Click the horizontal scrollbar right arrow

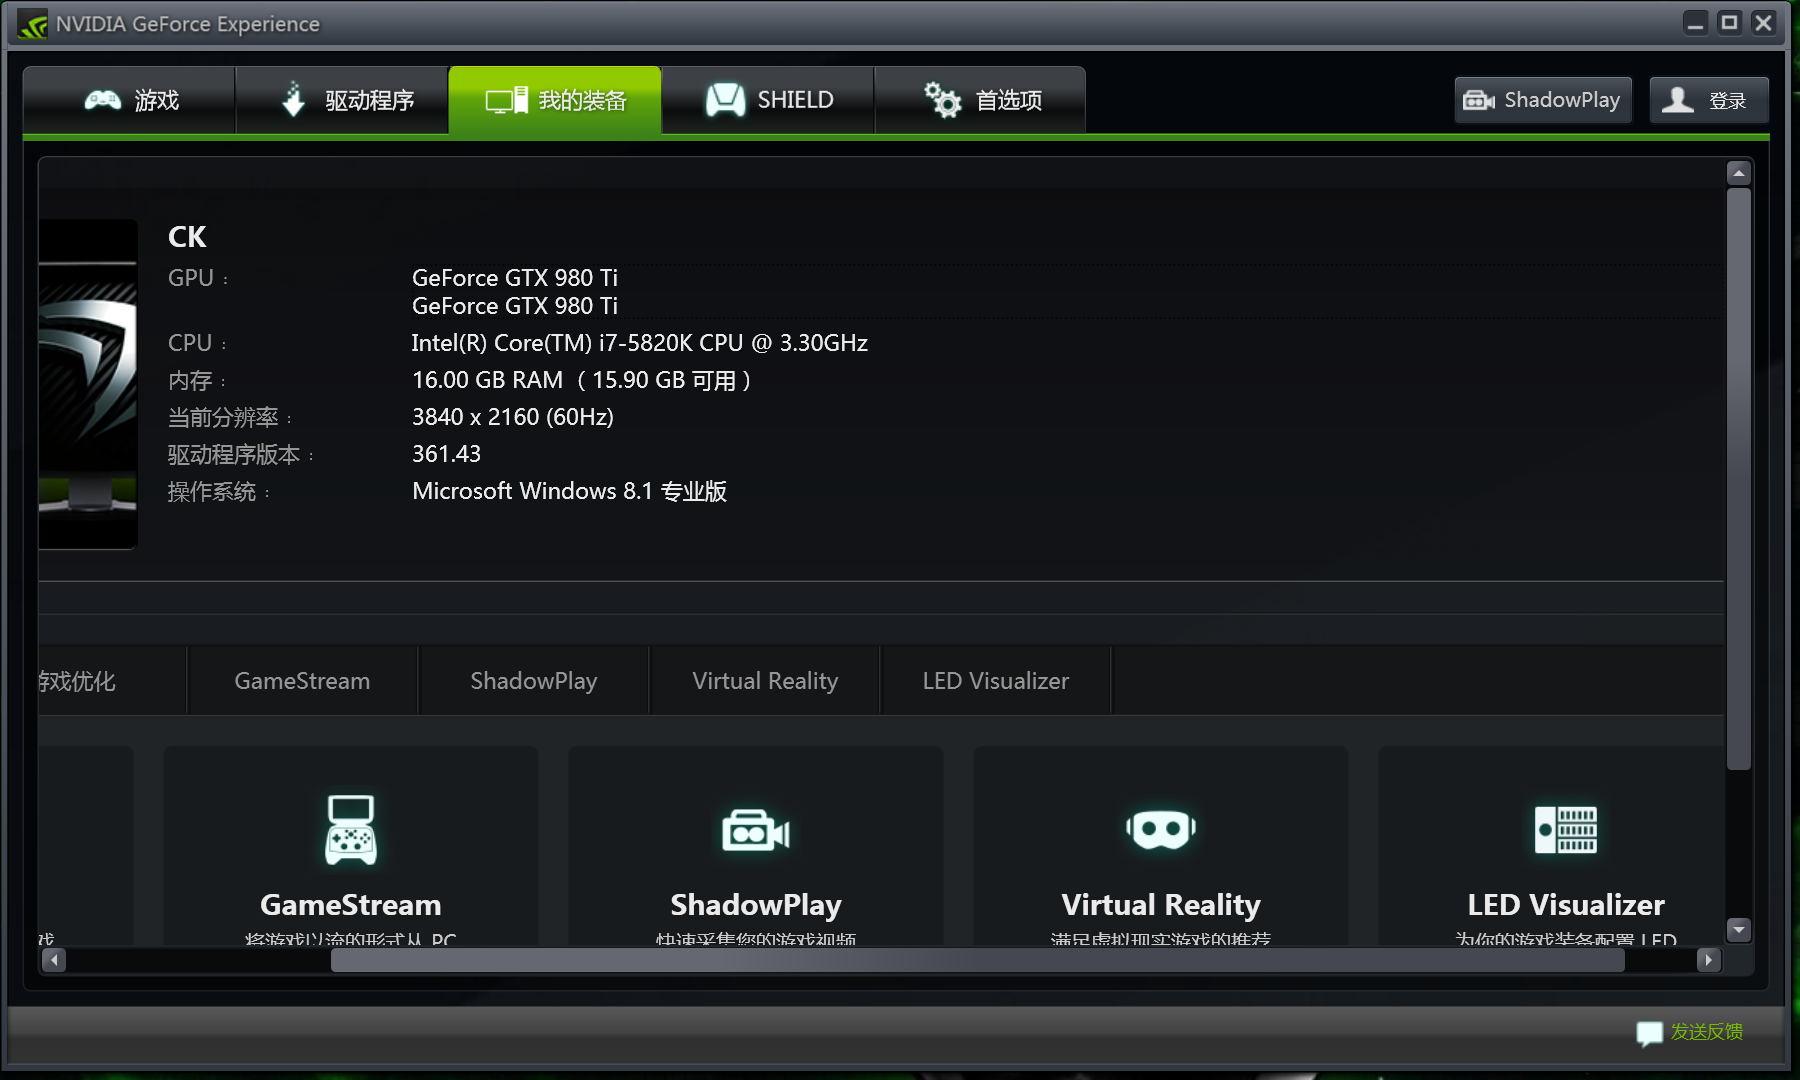pos(1708,960)
